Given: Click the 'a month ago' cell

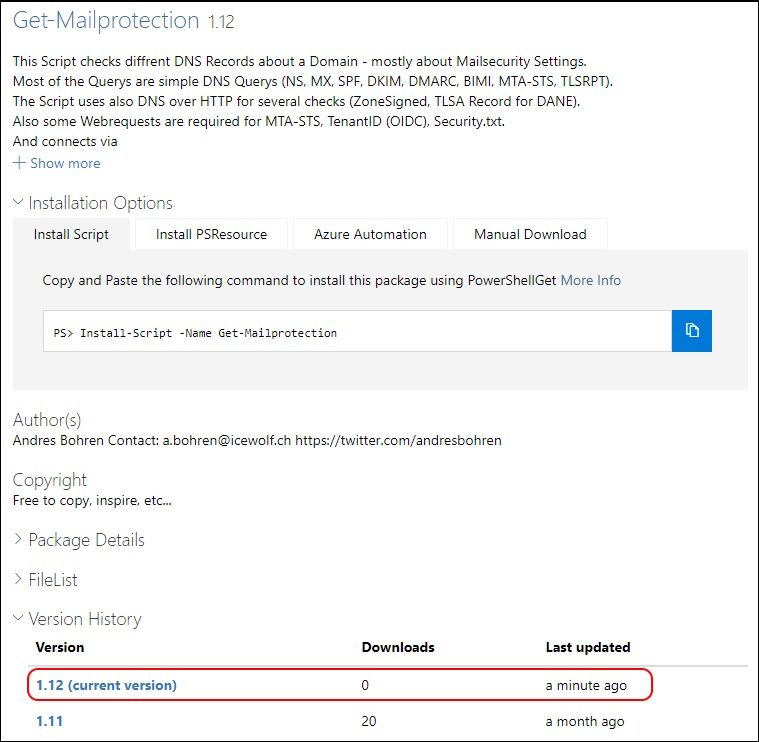Looking at the screenshot, I should tap(585, 721).
